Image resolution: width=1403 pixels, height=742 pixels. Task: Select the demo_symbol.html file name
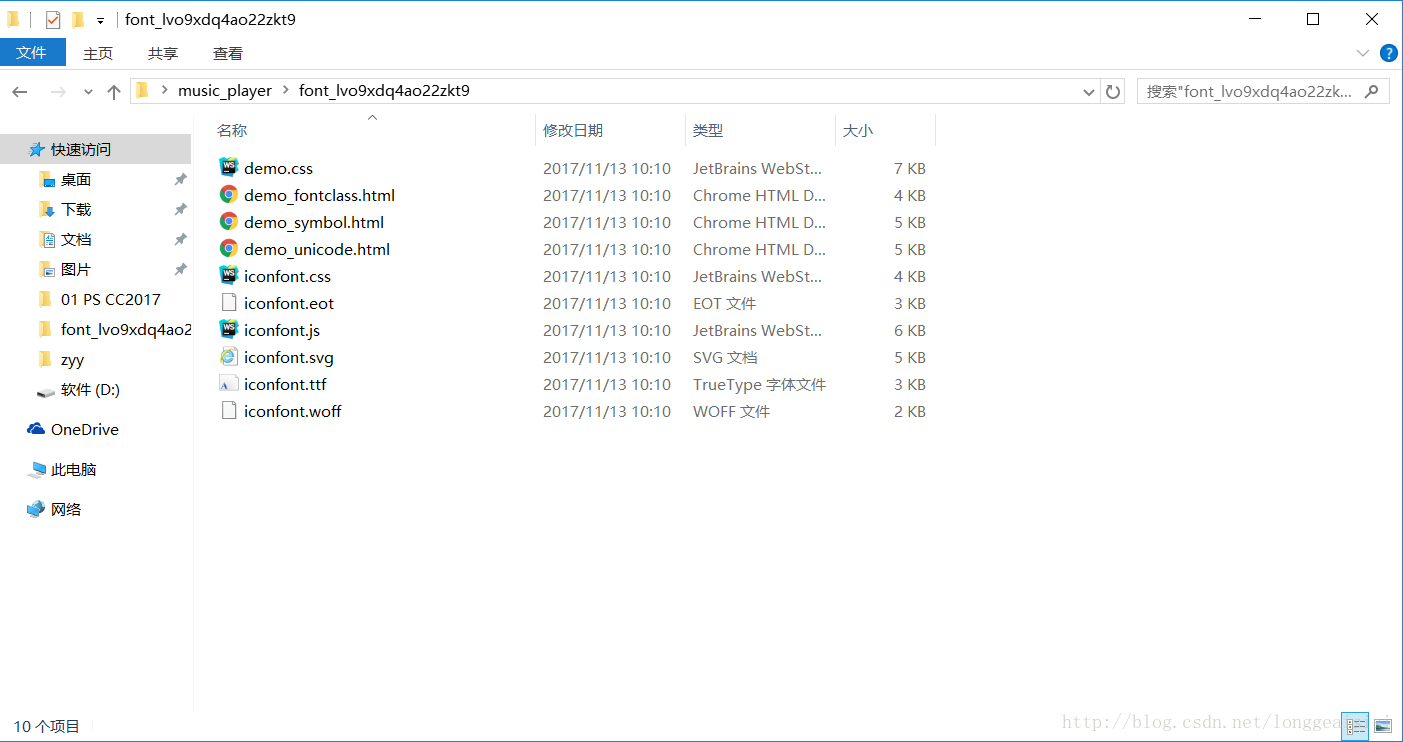314,222
